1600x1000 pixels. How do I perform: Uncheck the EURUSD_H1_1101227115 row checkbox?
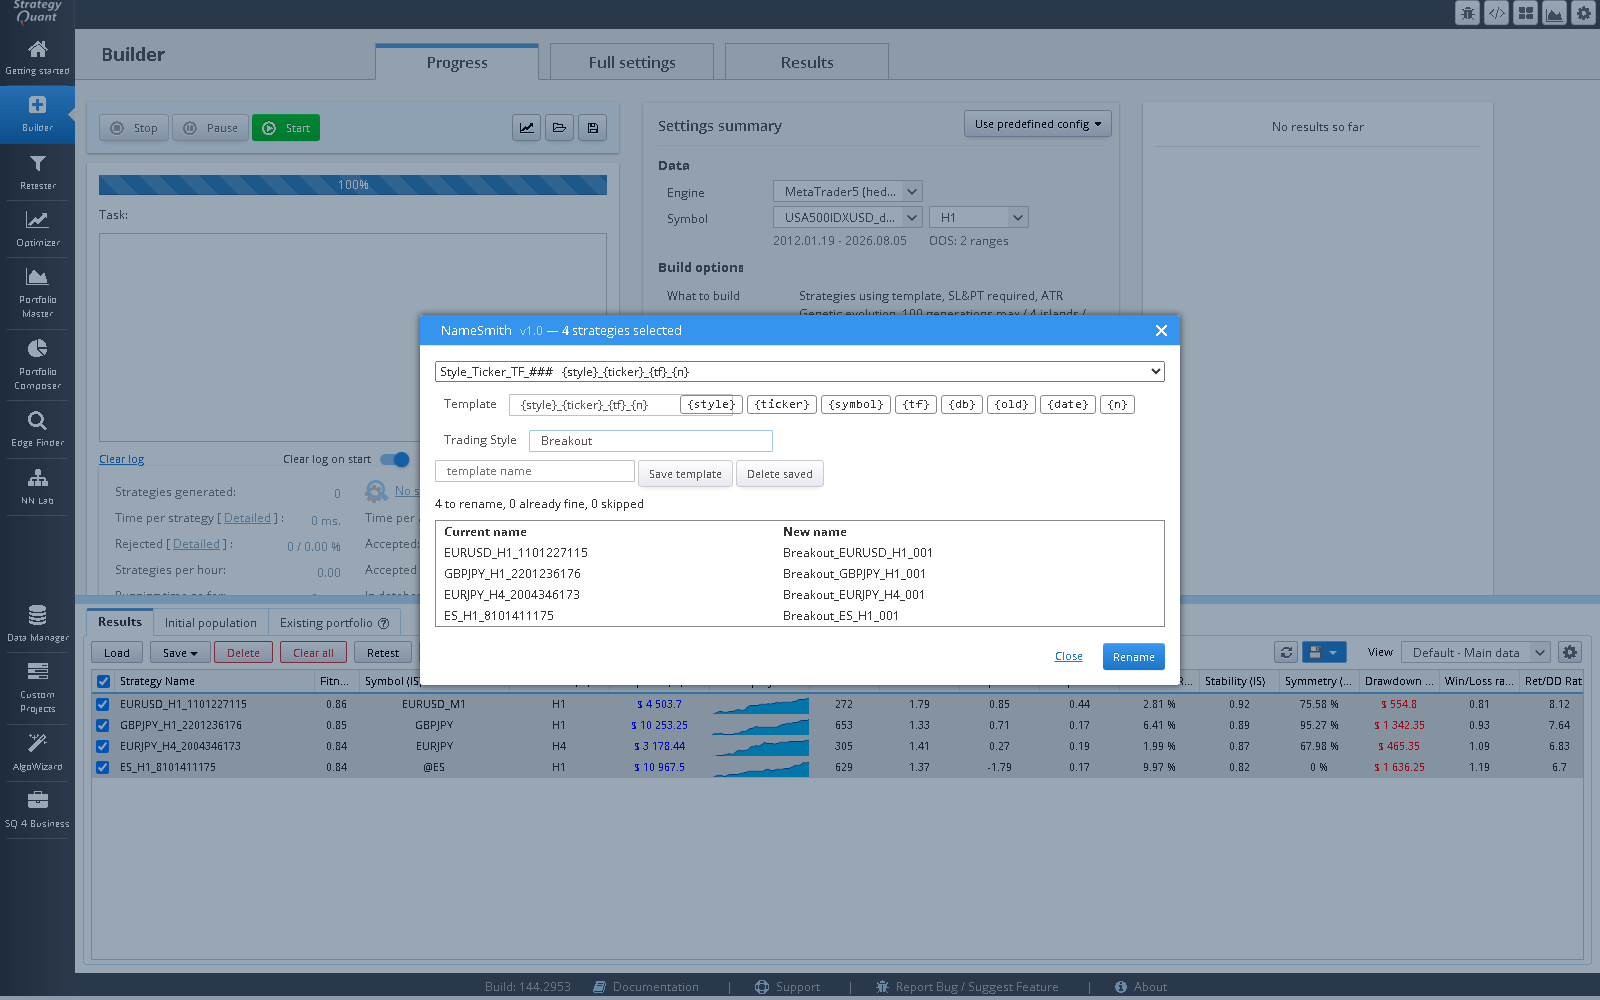103,704
